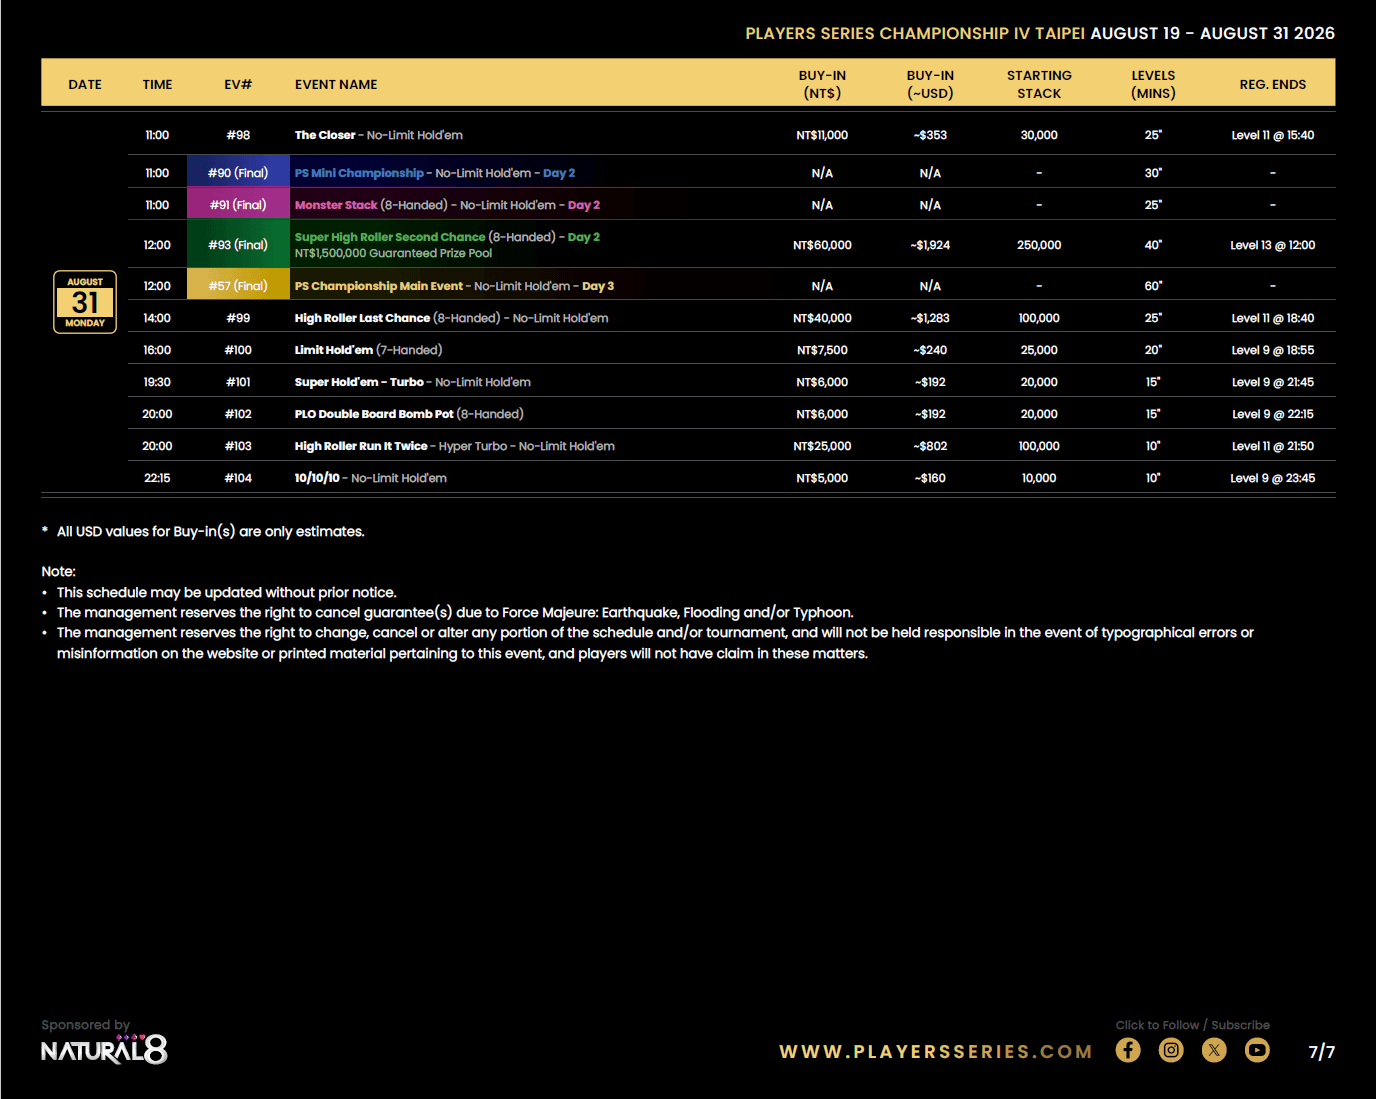Image resolution: width=1376 pixels, height=1099 pixels.
Task: Click 'Level 11 @ 18:40' registration end
Action: [1273, 318]
